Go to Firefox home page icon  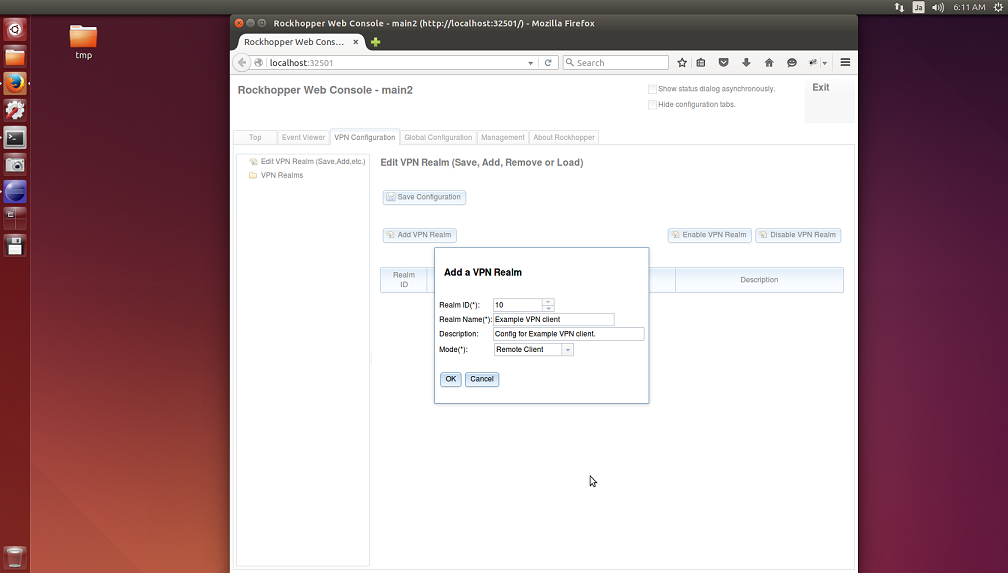tap(769, 62)
